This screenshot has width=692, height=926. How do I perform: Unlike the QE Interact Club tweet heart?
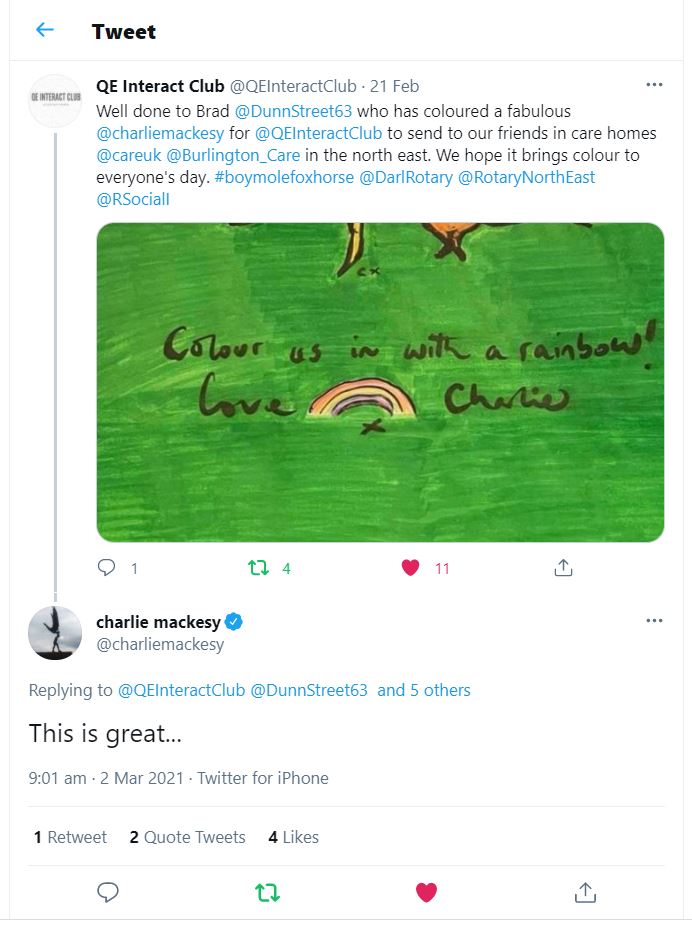pos(410,568)
